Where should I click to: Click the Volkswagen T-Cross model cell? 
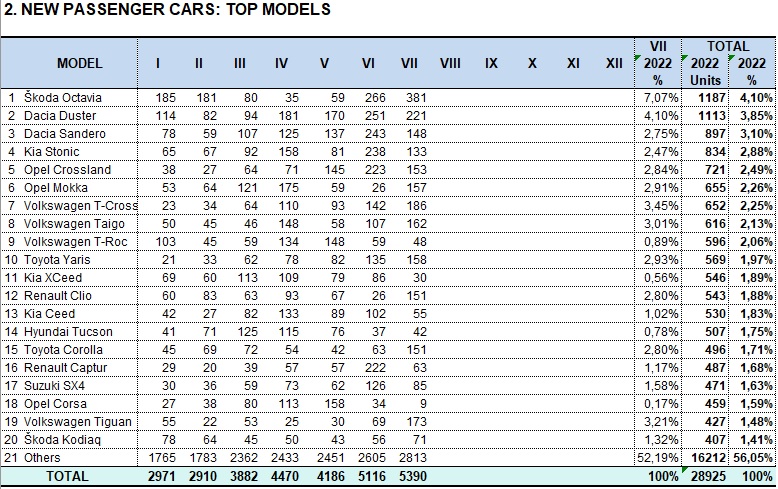click(80, 206)
